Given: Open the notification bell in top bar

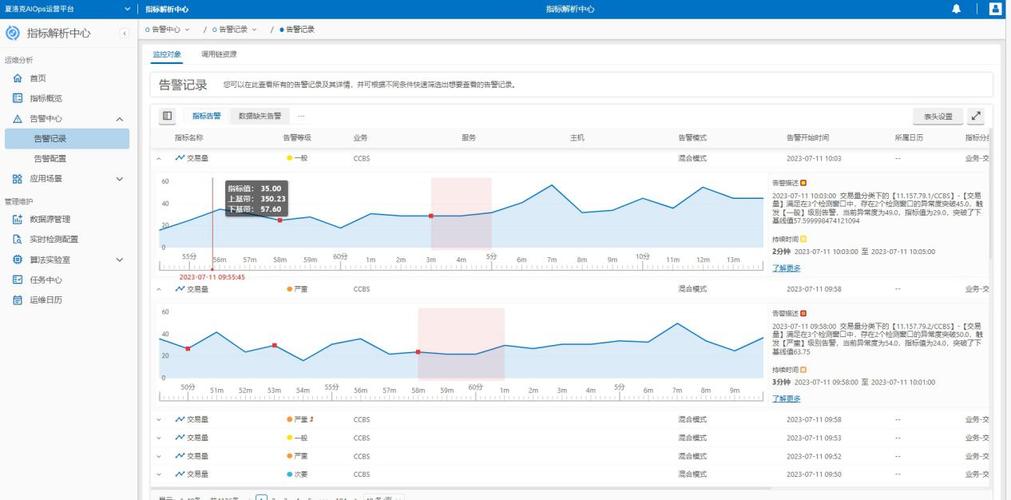Looking at the screenshot, I should point(956,9).
